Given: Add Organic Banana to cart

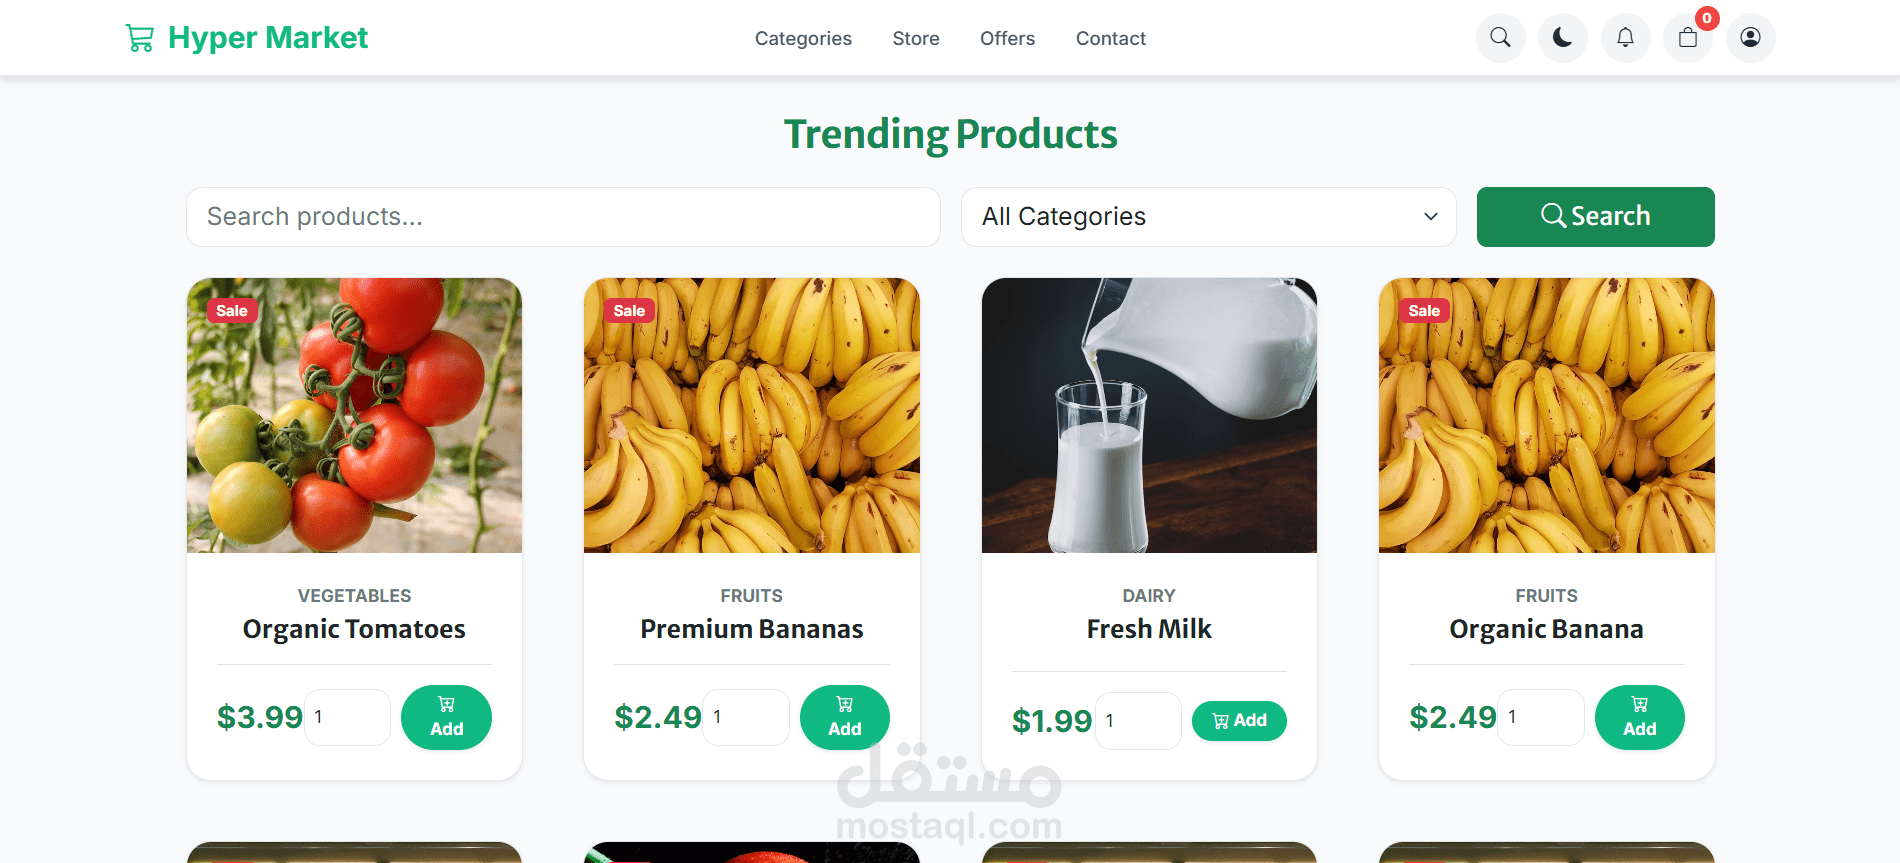Looking at the screenshot, I should point(1639,717).
